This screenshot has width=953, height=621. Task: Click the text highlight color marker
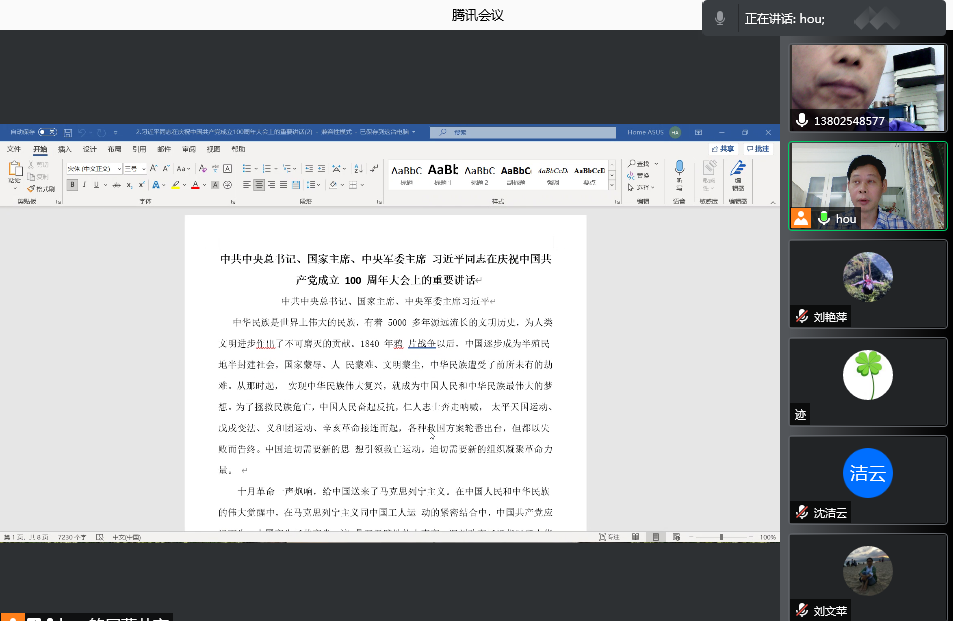coord(174,185)
